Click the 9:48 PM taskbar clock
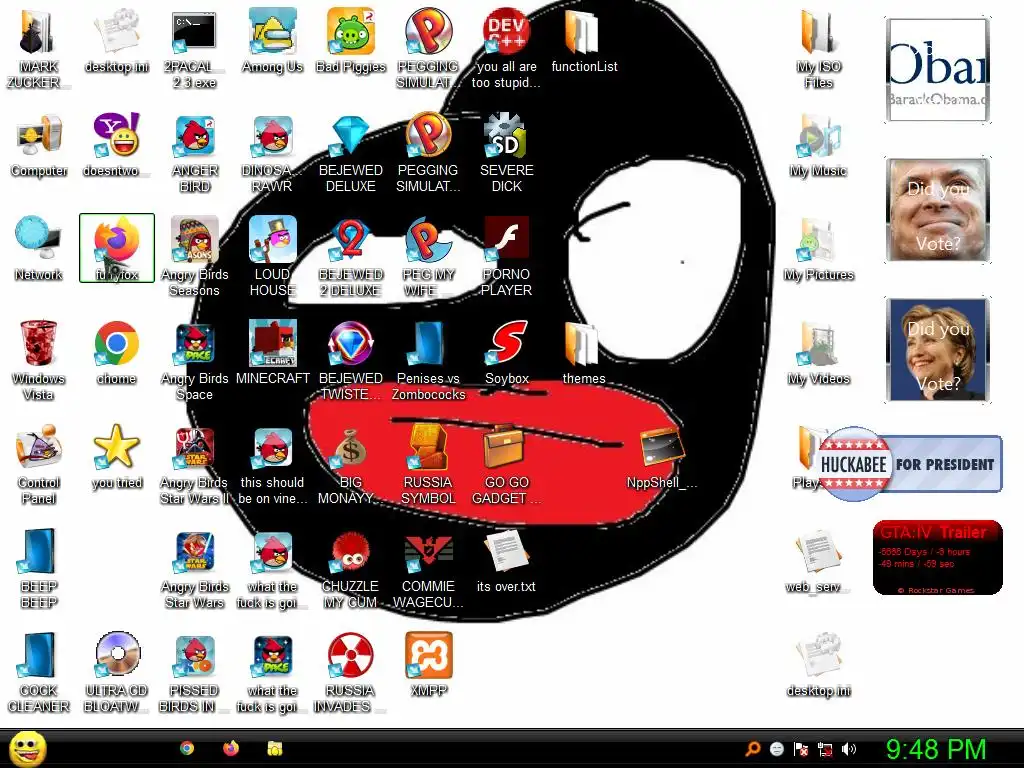 pyautogui.click(x=935, y=749)
